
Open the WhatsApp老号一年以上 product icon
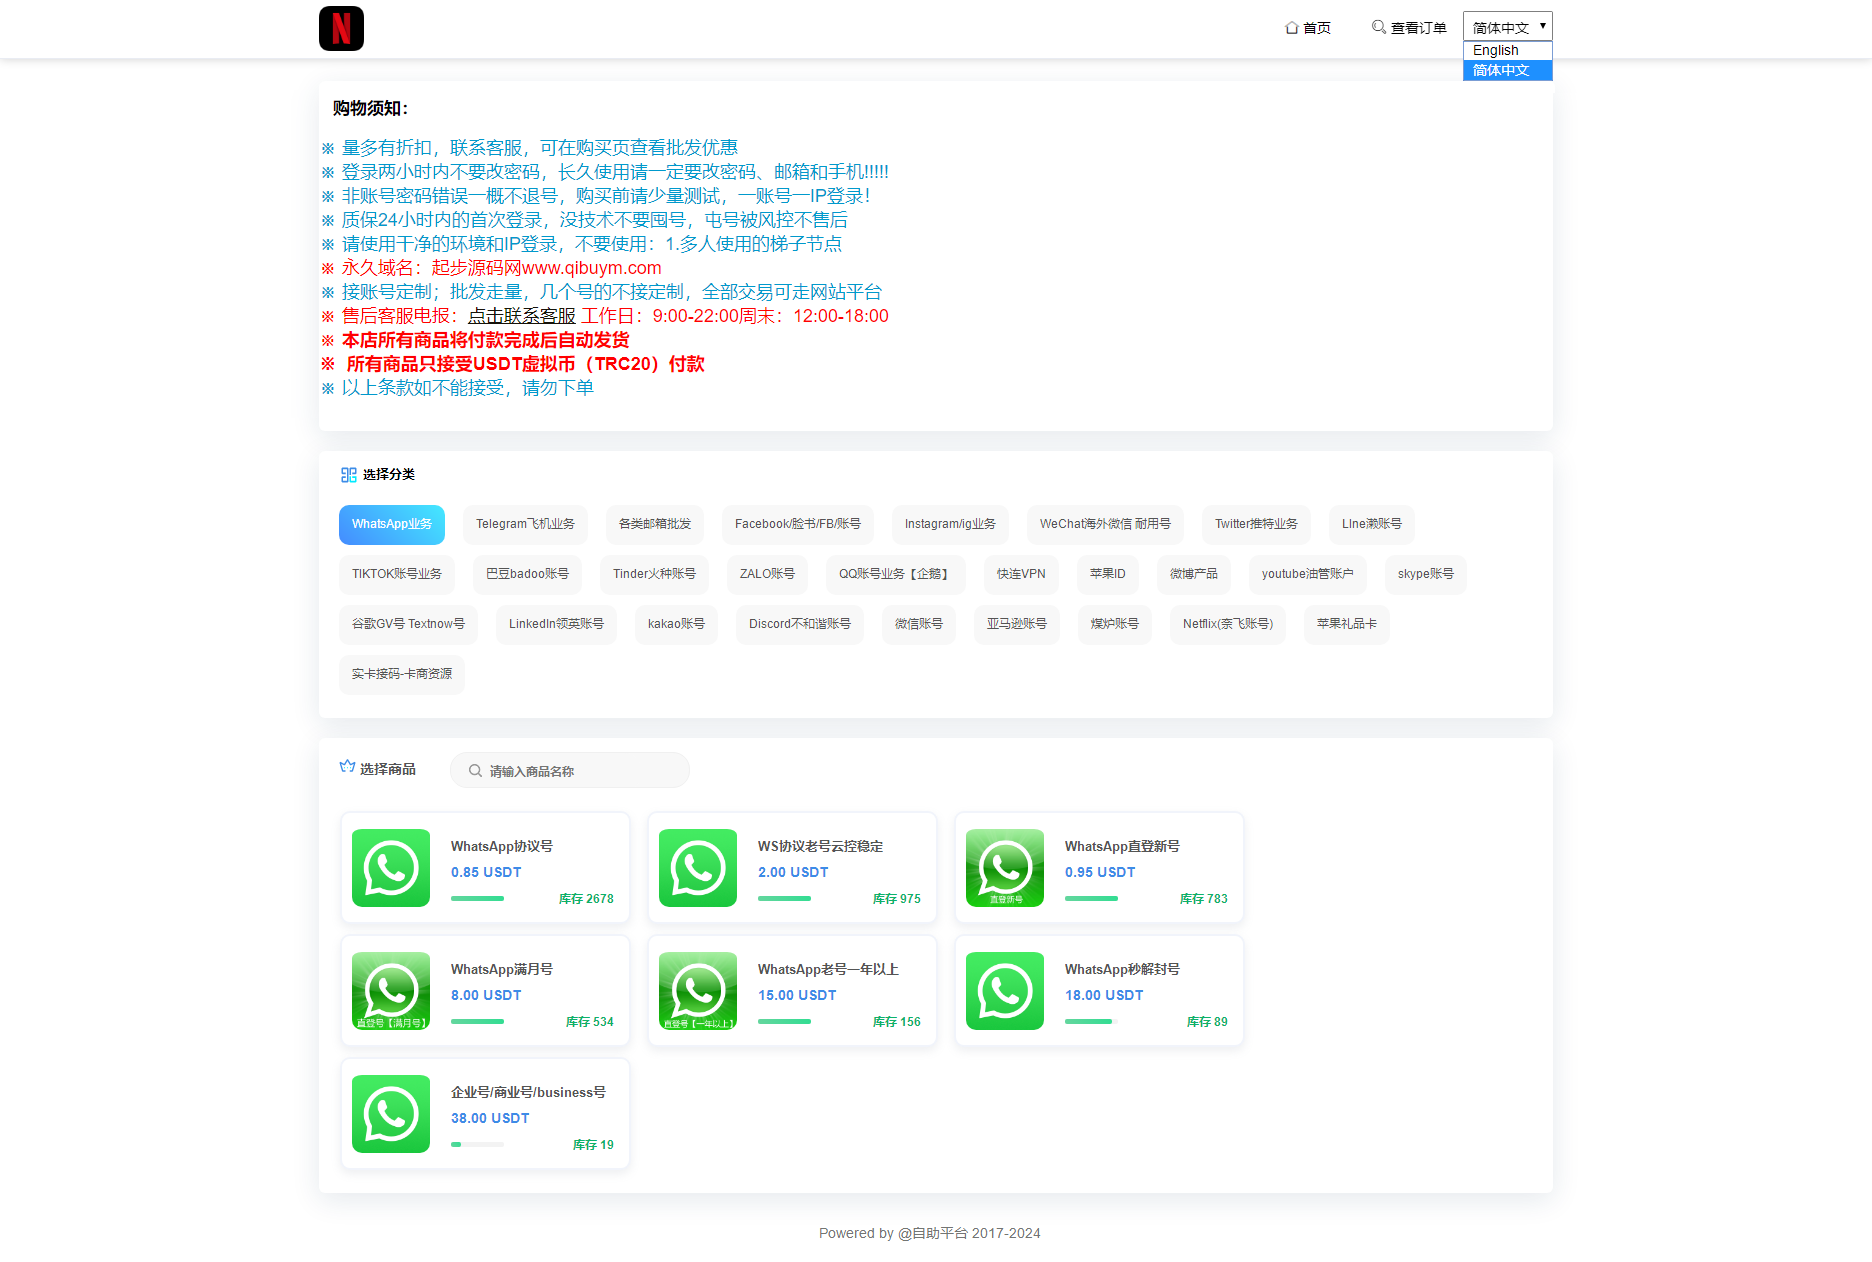698,991
